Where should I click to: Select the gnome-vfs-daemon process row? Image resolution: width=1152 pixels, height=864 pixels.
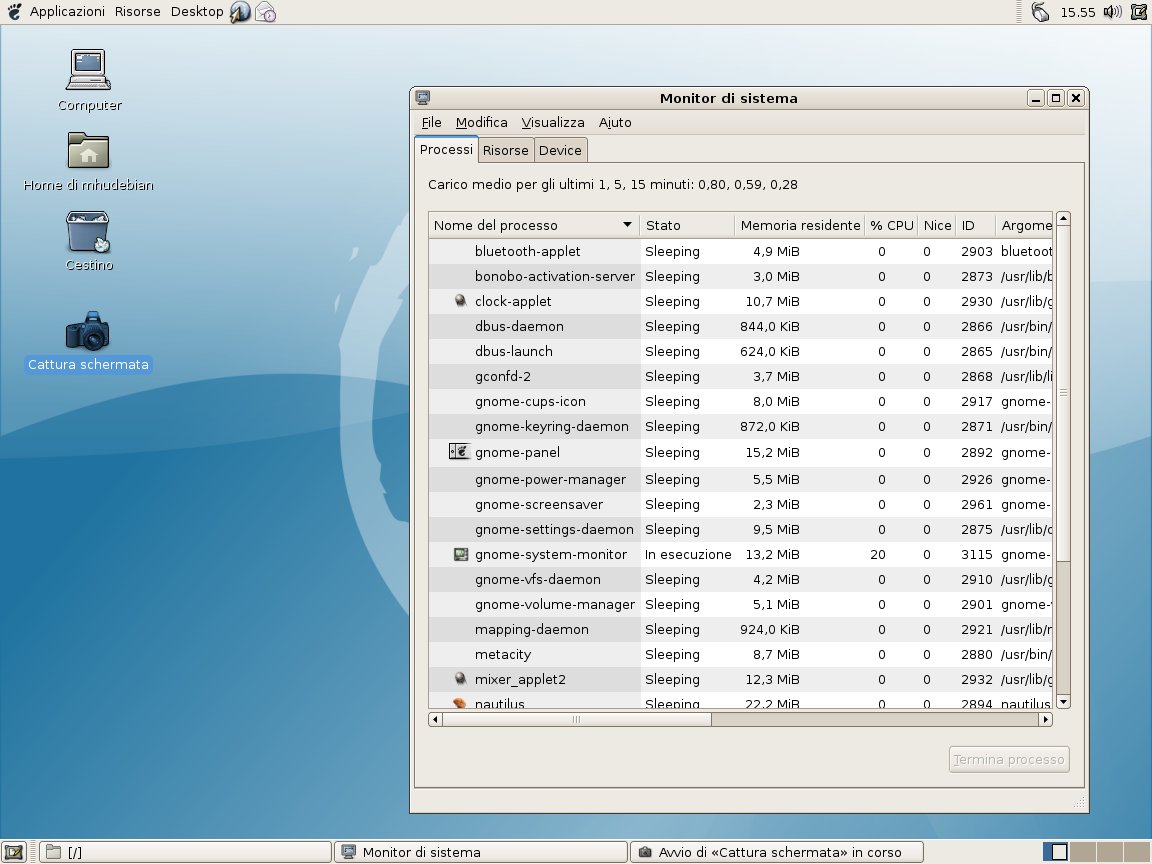coord(741,579)
